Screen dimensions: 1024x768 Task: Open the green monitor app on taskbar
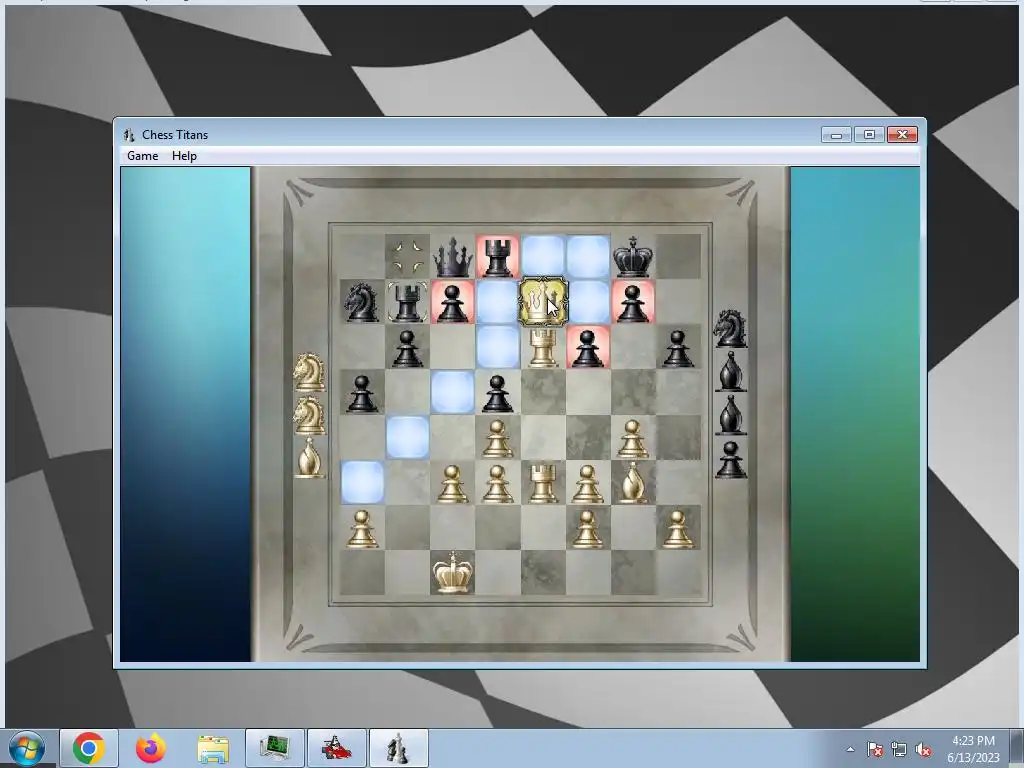pyautogui.click(x=275, y=748)
